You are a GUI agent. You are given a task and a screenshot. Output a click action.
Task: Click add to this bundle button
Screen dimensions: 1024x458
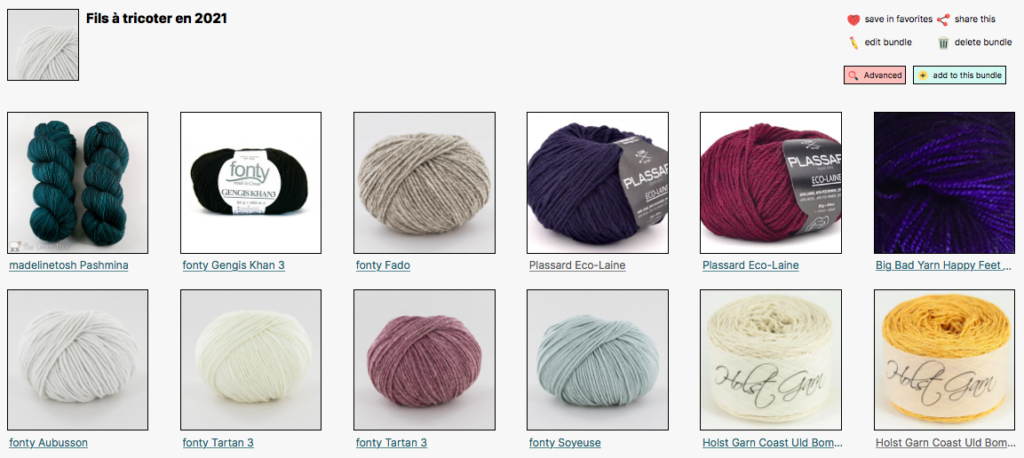(959, 76)
